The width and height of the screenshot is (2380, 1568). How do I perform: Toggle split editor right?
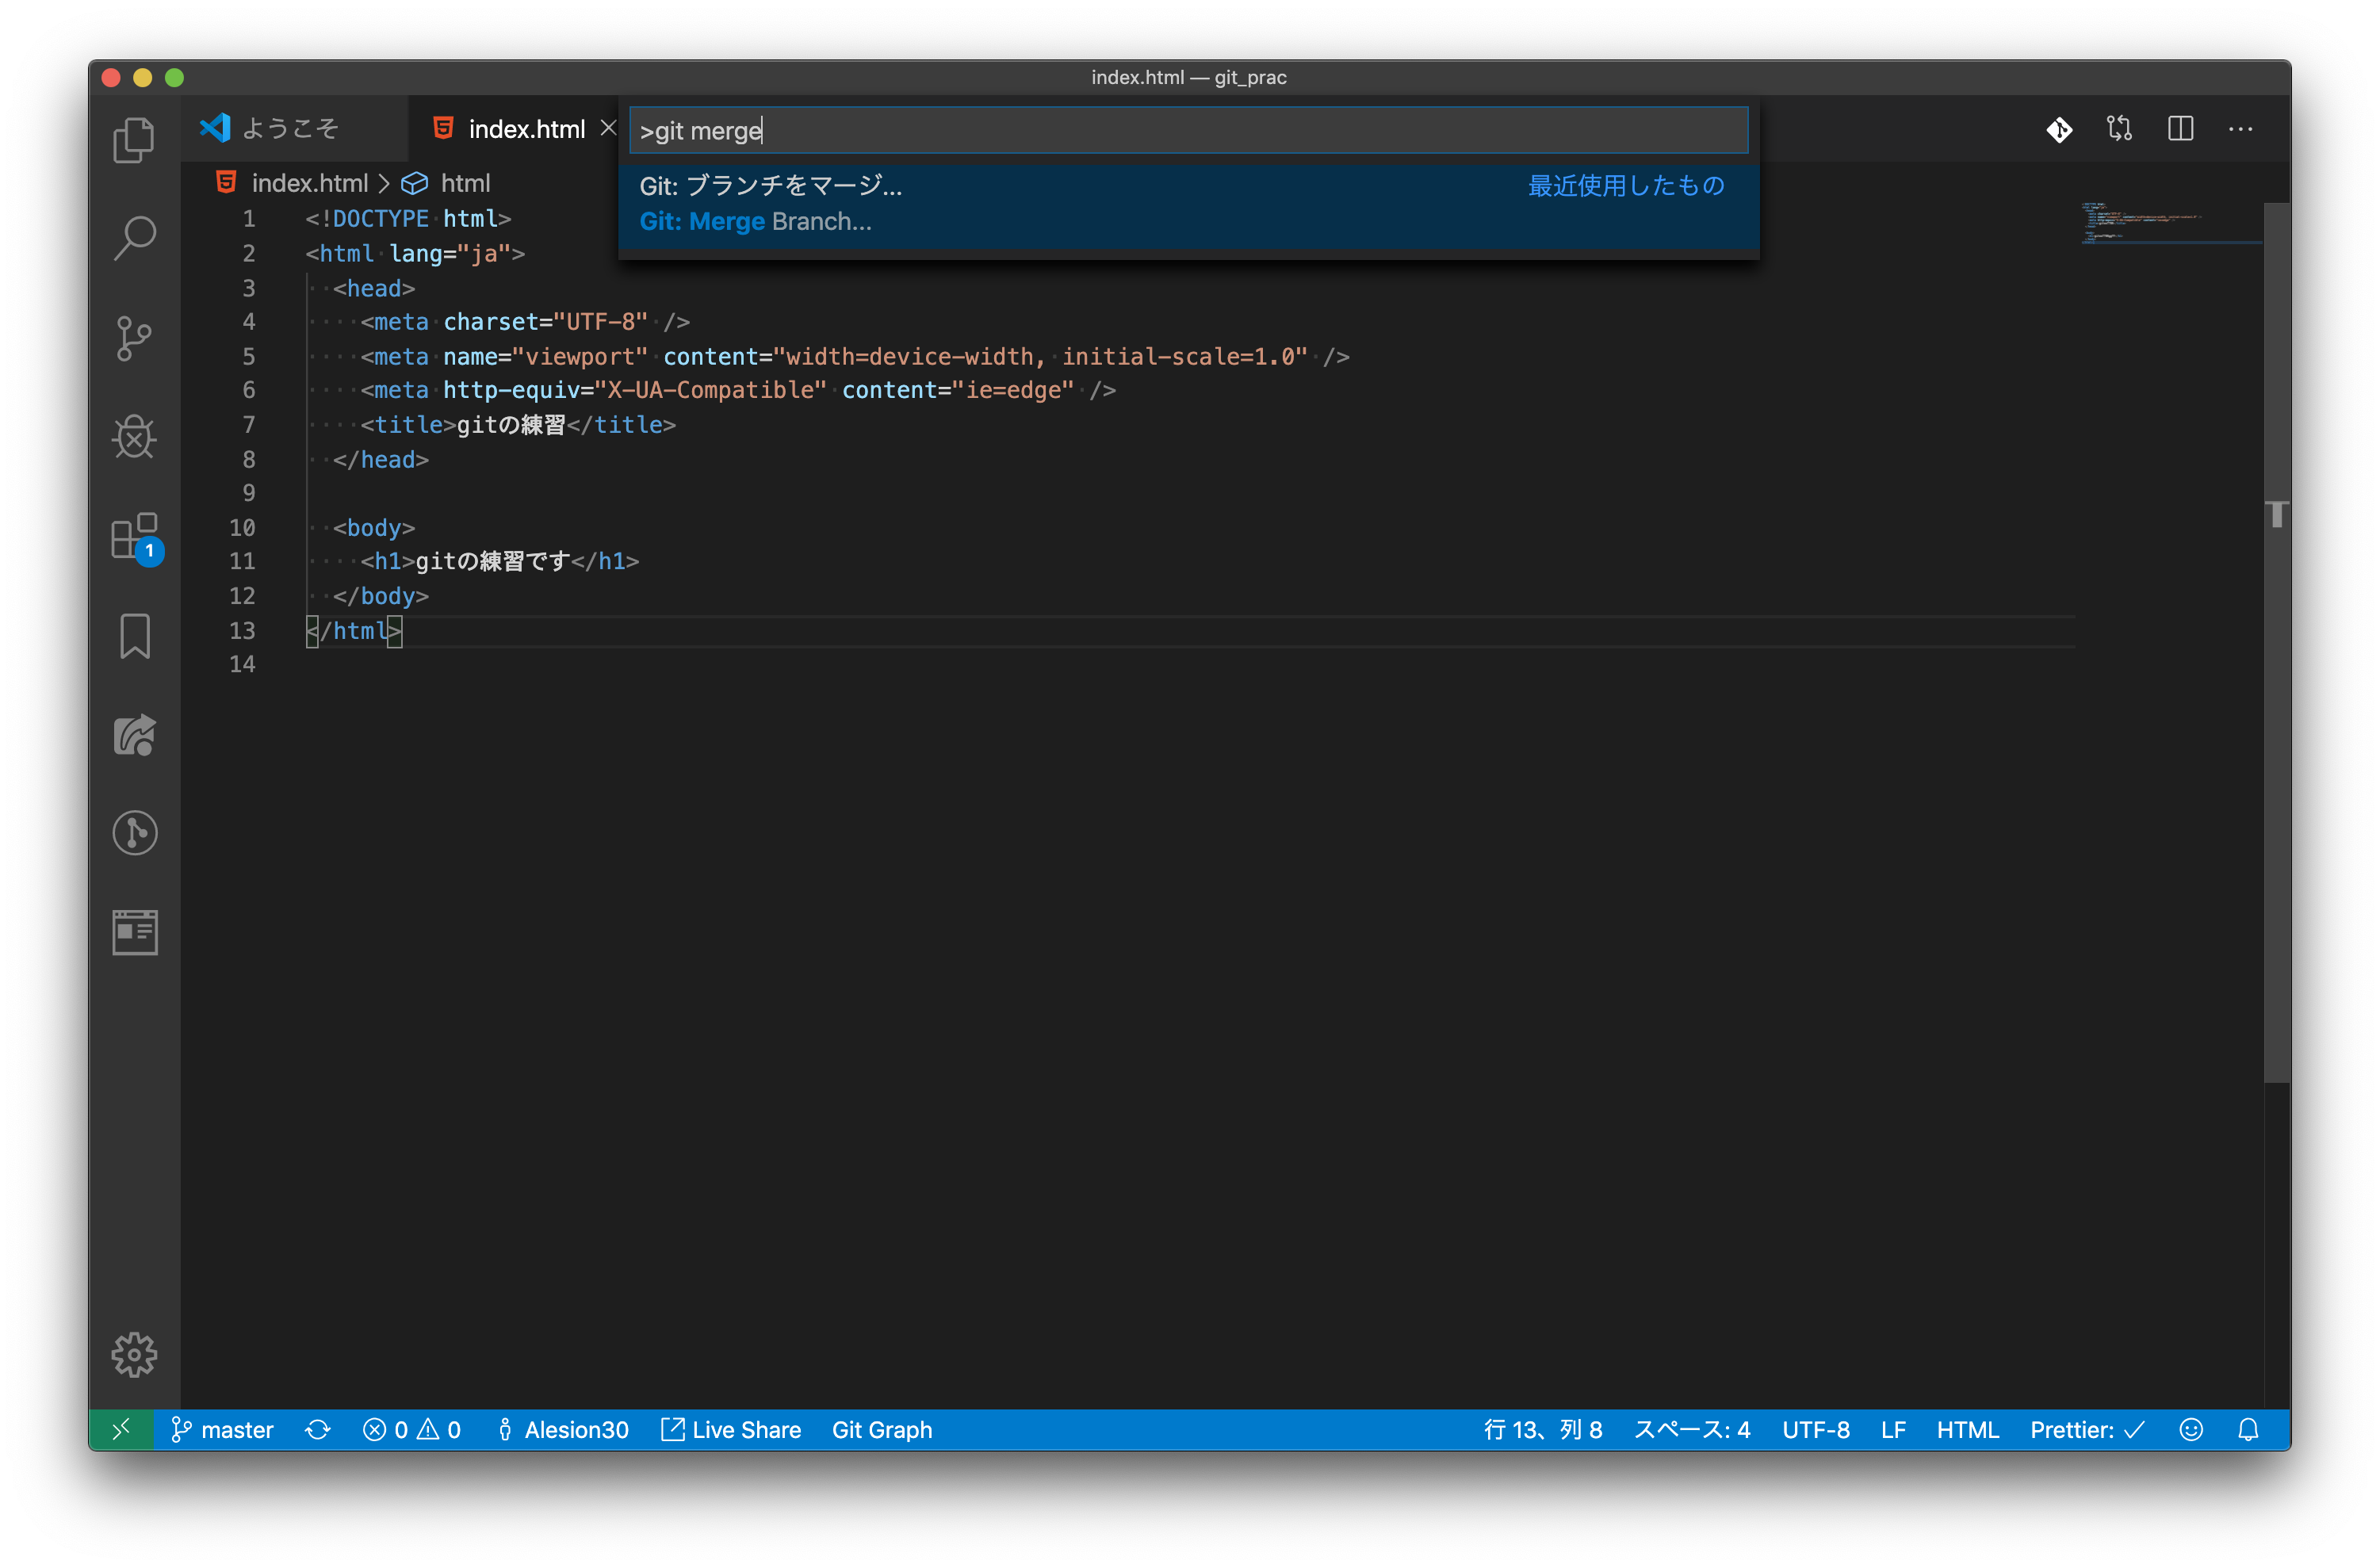click(x=2180, y=129)
